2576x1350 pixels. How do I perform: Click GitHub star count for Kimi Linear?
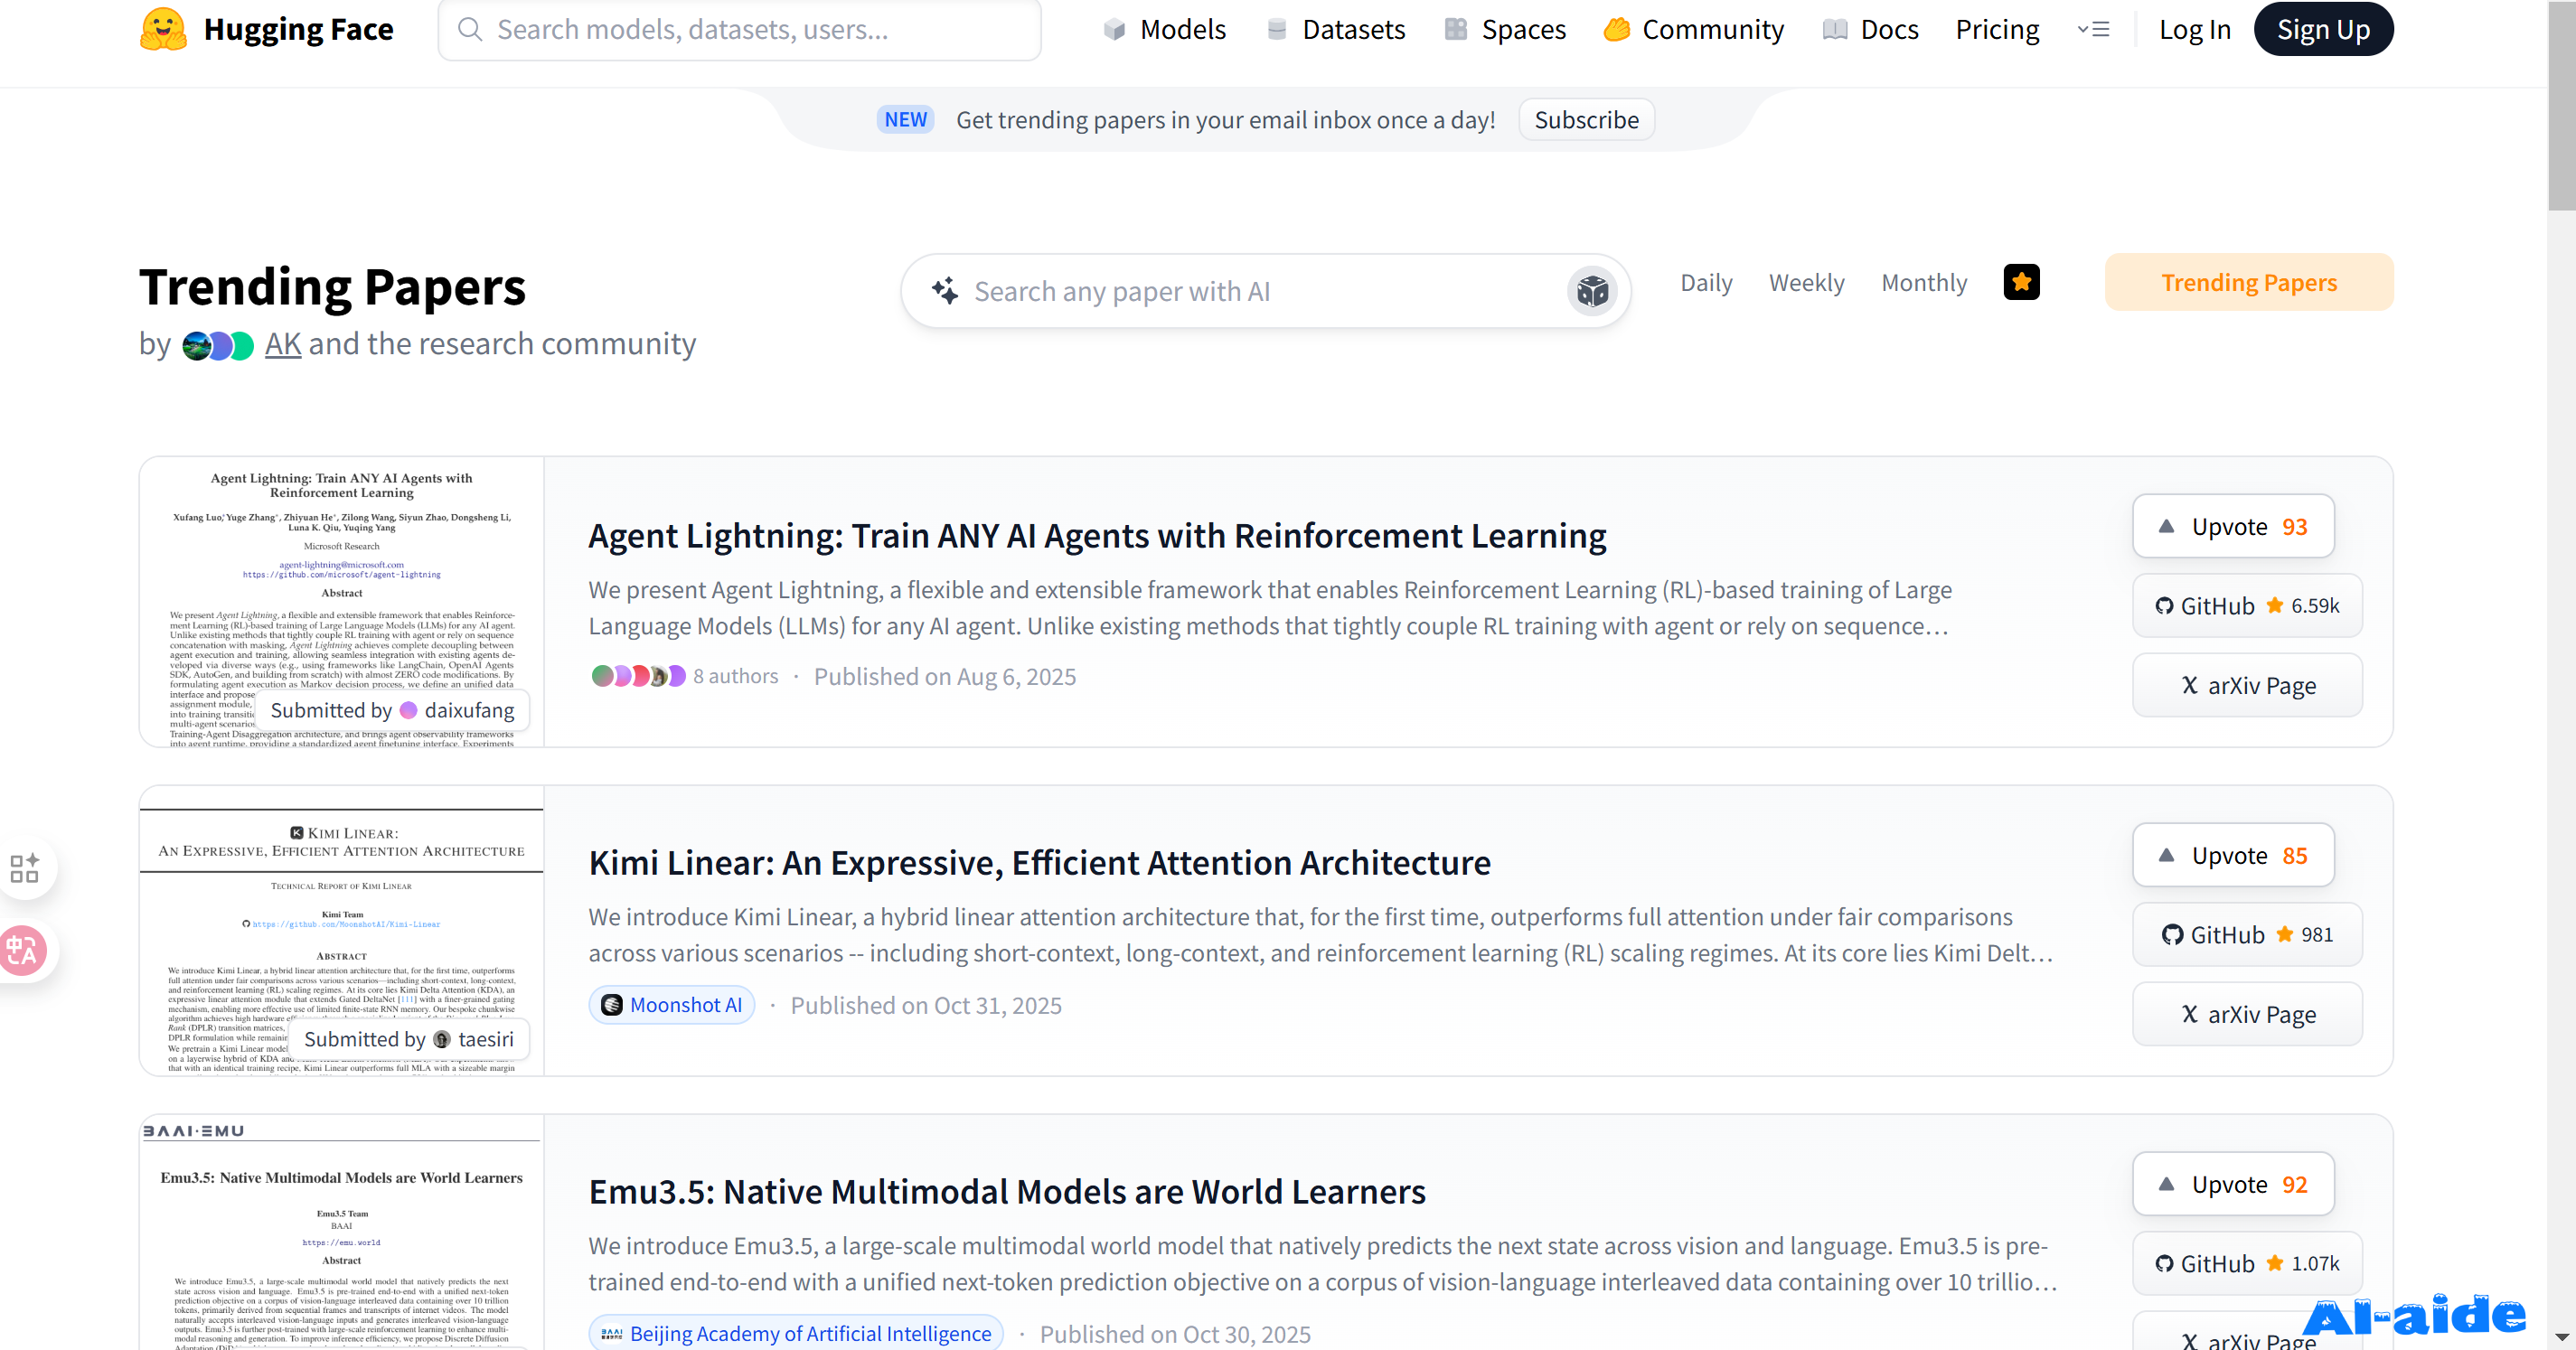pos(2316,934)
